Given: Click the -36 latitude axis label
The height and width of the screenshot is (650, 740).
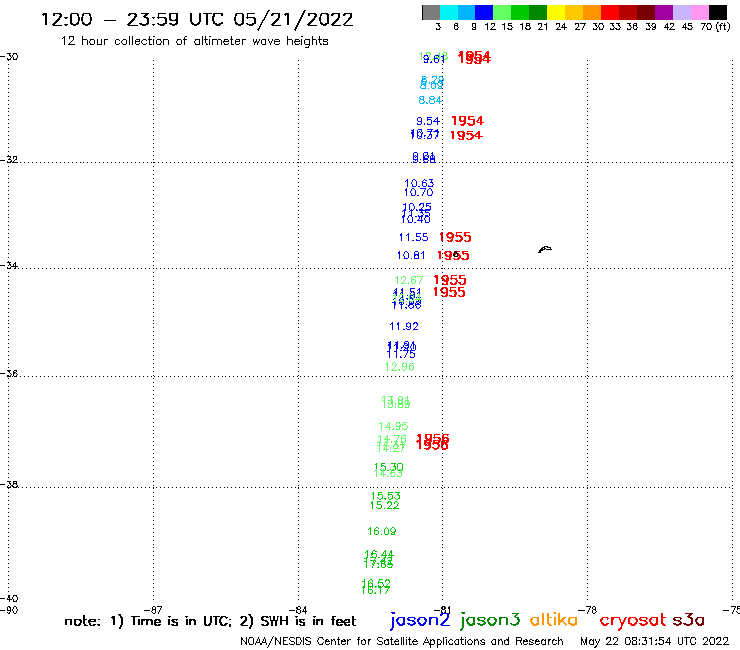Looking at the screenshot, I should tap(9, 373).
